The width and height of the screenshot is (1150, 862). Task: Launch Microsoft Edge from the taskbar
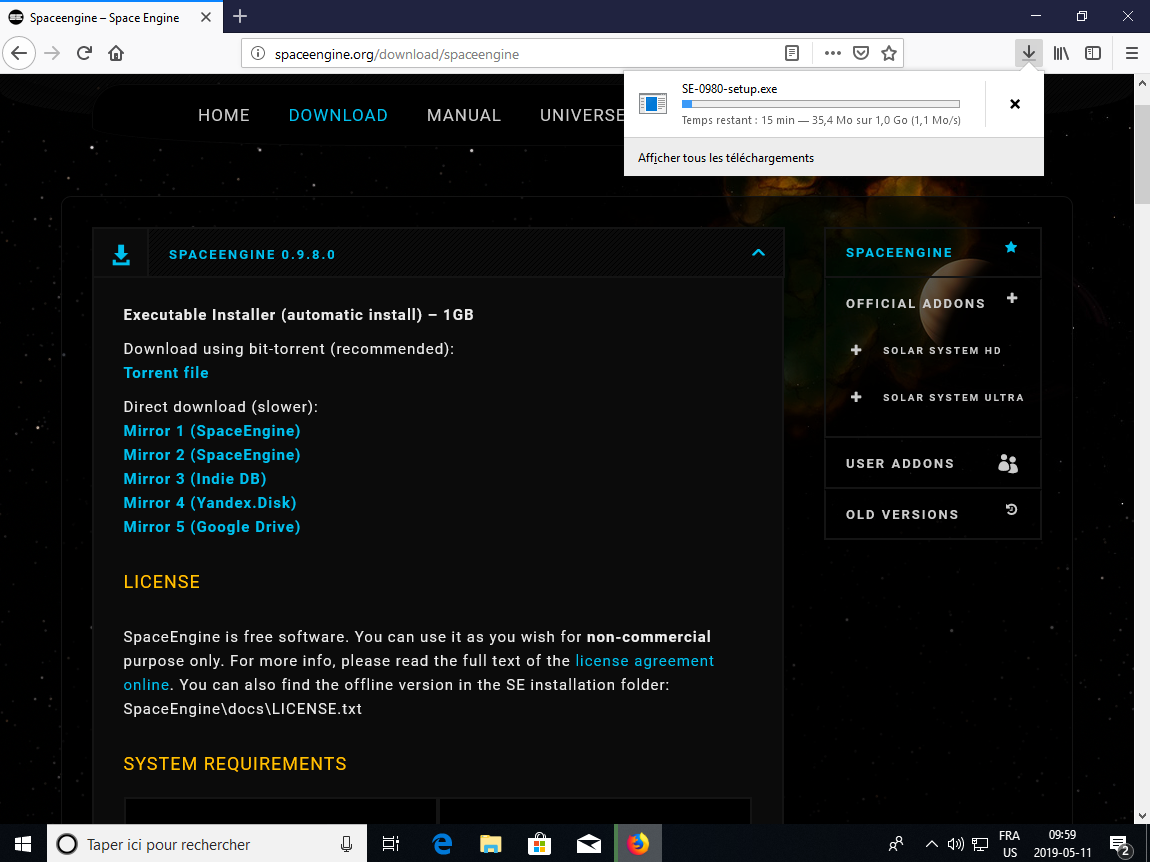(x=442, y=844)
